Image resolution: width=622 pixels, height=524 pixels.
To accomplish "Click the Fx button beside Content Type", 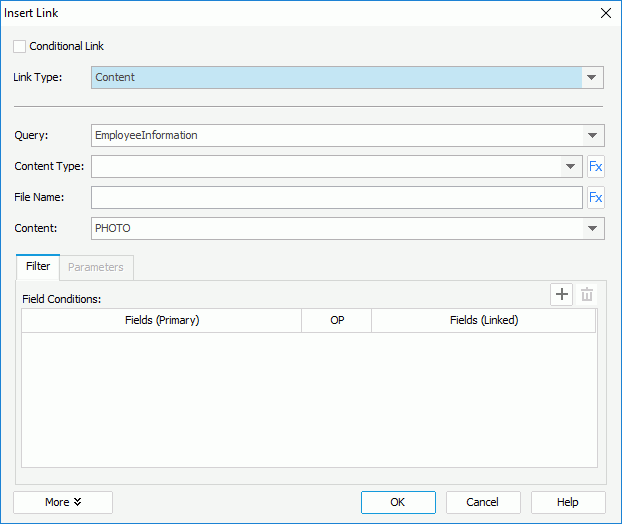I will pos(595,167).
